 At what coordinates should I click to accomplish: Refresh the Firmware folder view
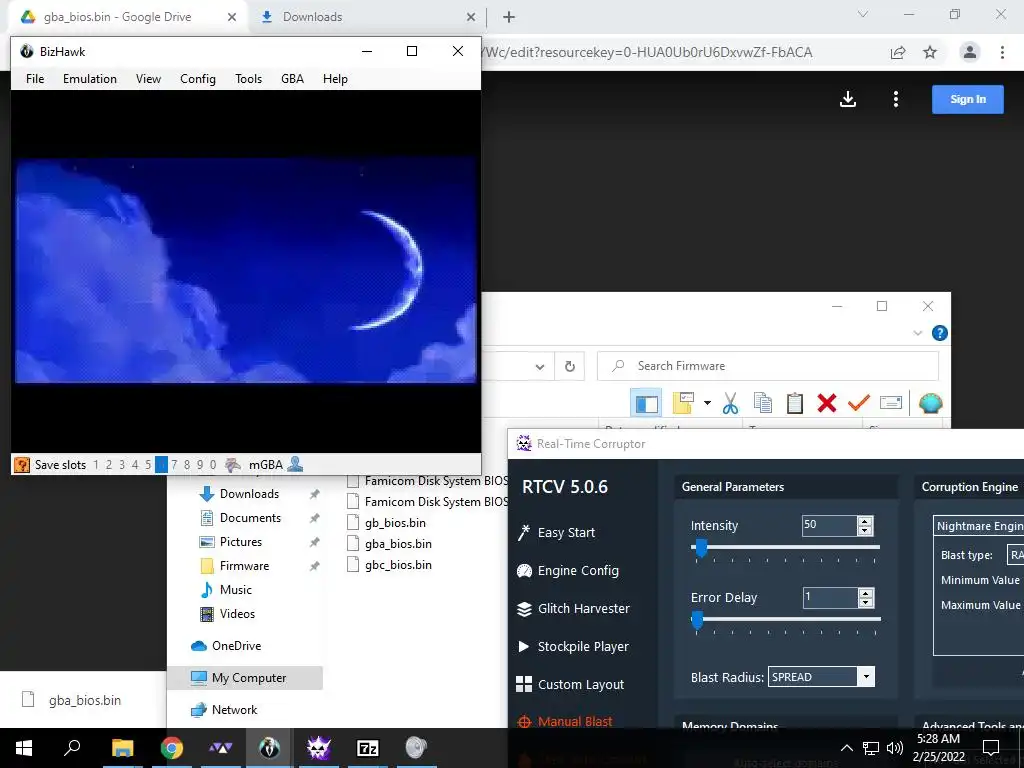pos(569,366)
